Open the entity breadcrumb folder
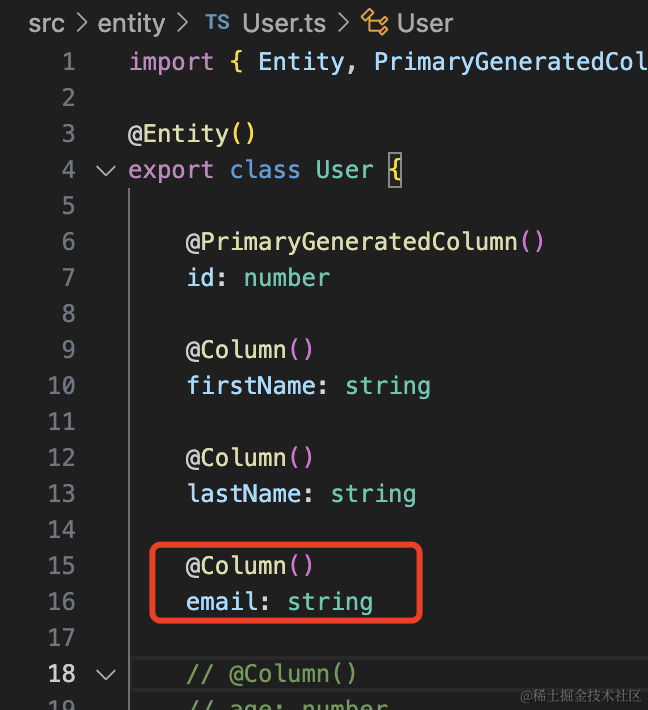648x710 pixels. (x=130, y=23)
